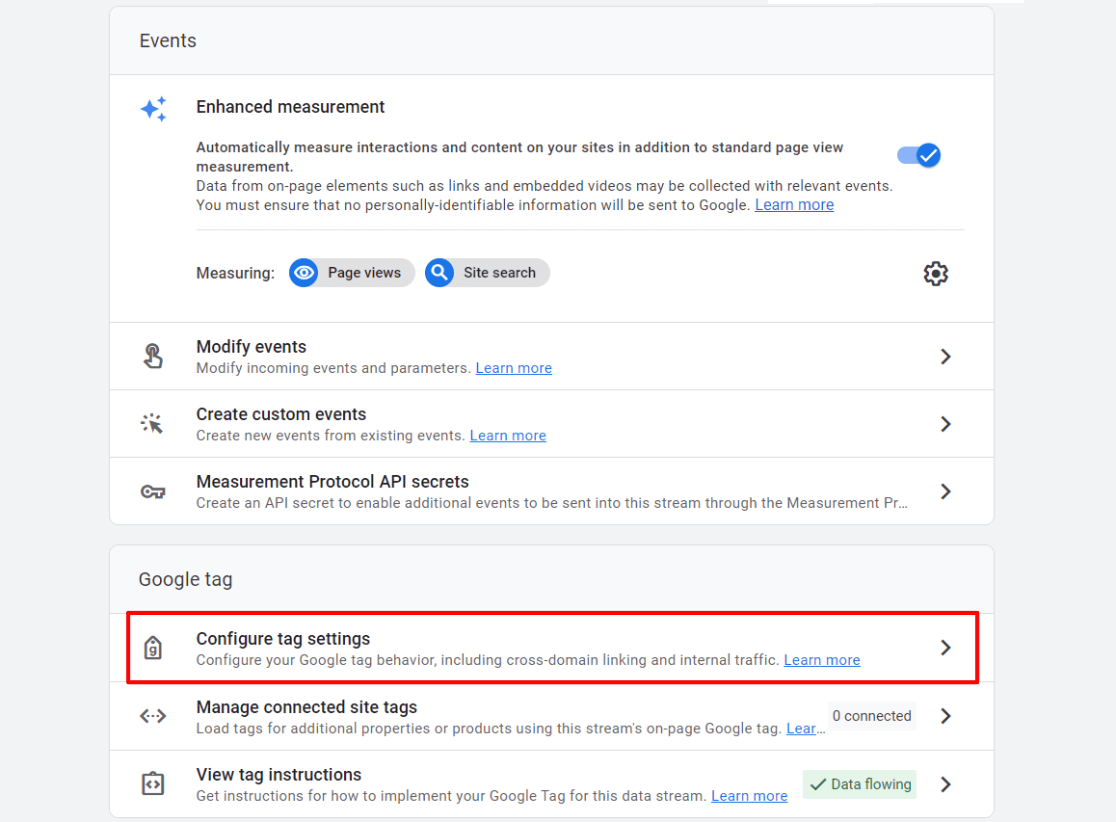Disable the Enhanced measurement toggle
1116x822 pixels.
(x=917, y=155)
